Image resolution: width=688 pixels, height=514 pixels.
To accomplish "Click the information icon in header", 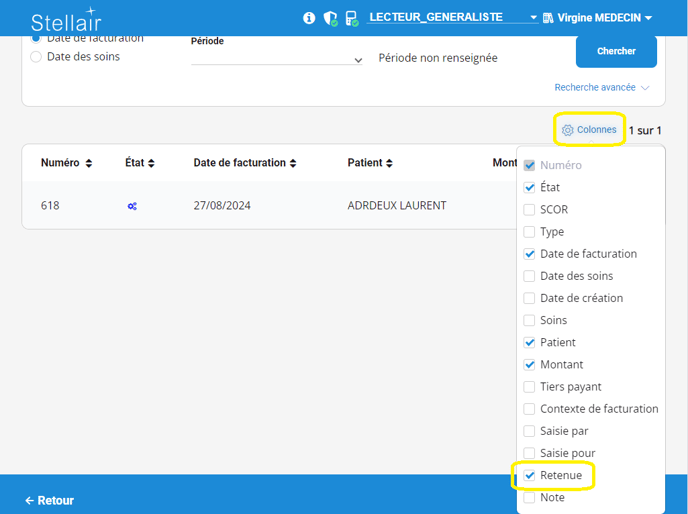I will pyautogui.click(x=309, y=18).
